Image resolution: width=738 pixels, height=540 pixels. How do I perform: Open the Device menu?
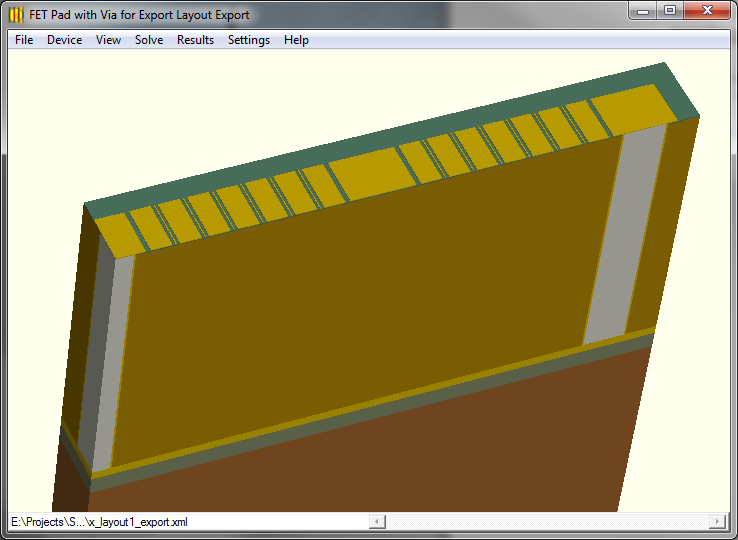(64, 40)
